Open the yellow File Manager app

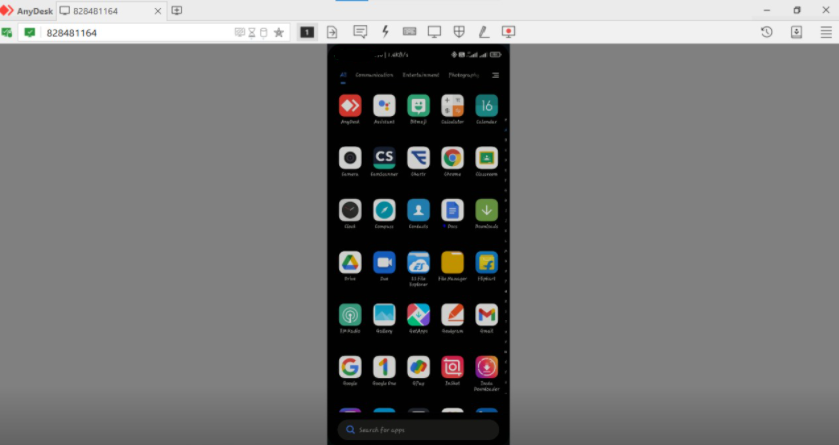tap(452, 263)
